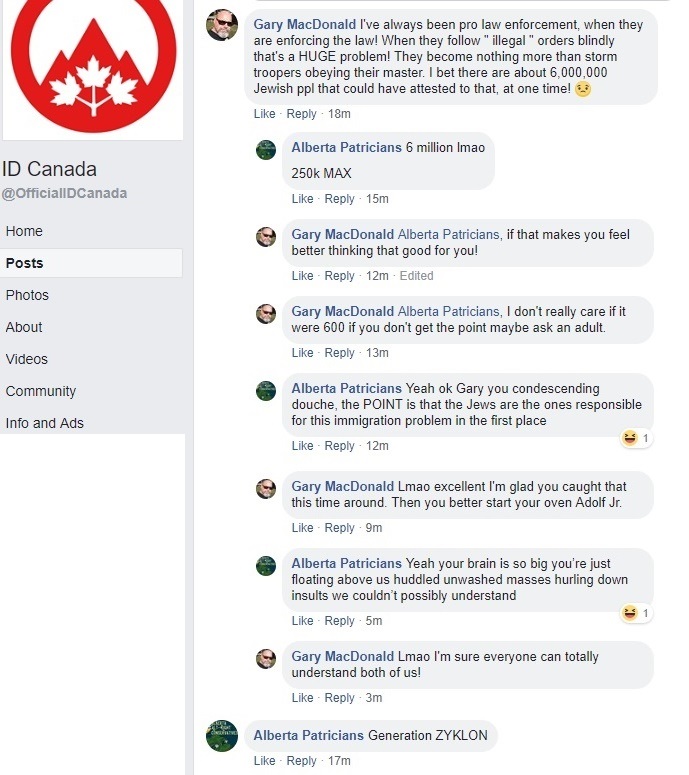This screenshot has height=775, width=689.
Task: Open Alberta Patricians avatar on 'Generation ZYKLON' comment
Action: (x=222, y=735)
